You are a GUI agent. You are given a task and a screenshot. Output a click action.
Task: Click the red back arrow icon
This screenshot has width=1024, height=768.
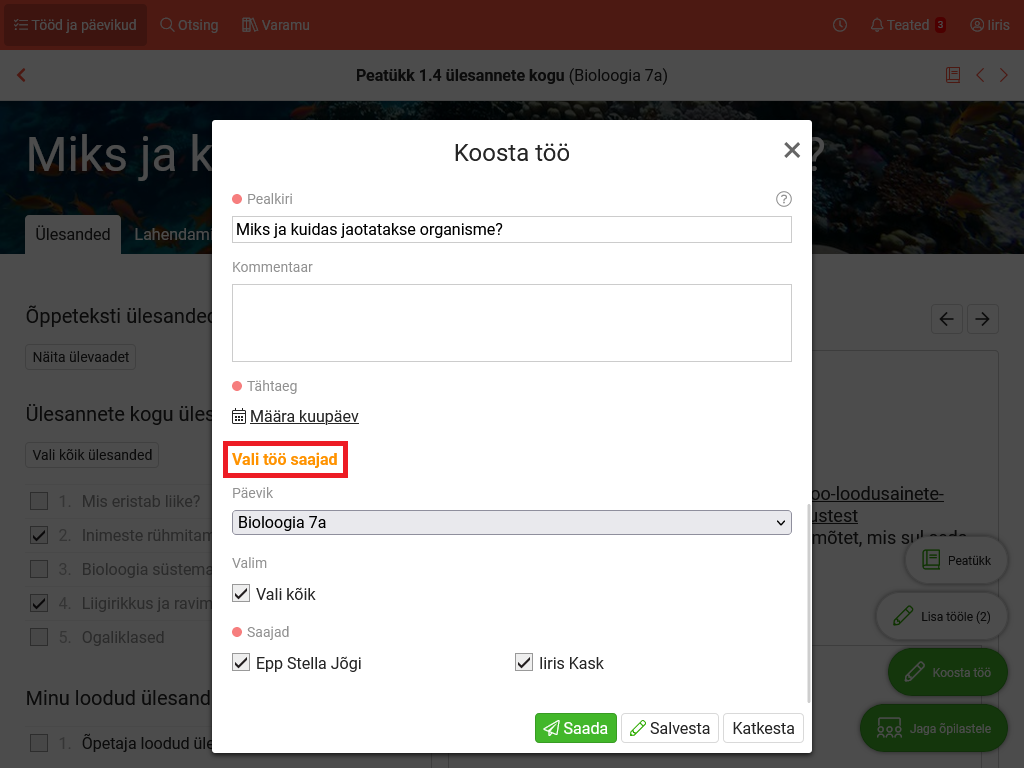coord(22,75)
